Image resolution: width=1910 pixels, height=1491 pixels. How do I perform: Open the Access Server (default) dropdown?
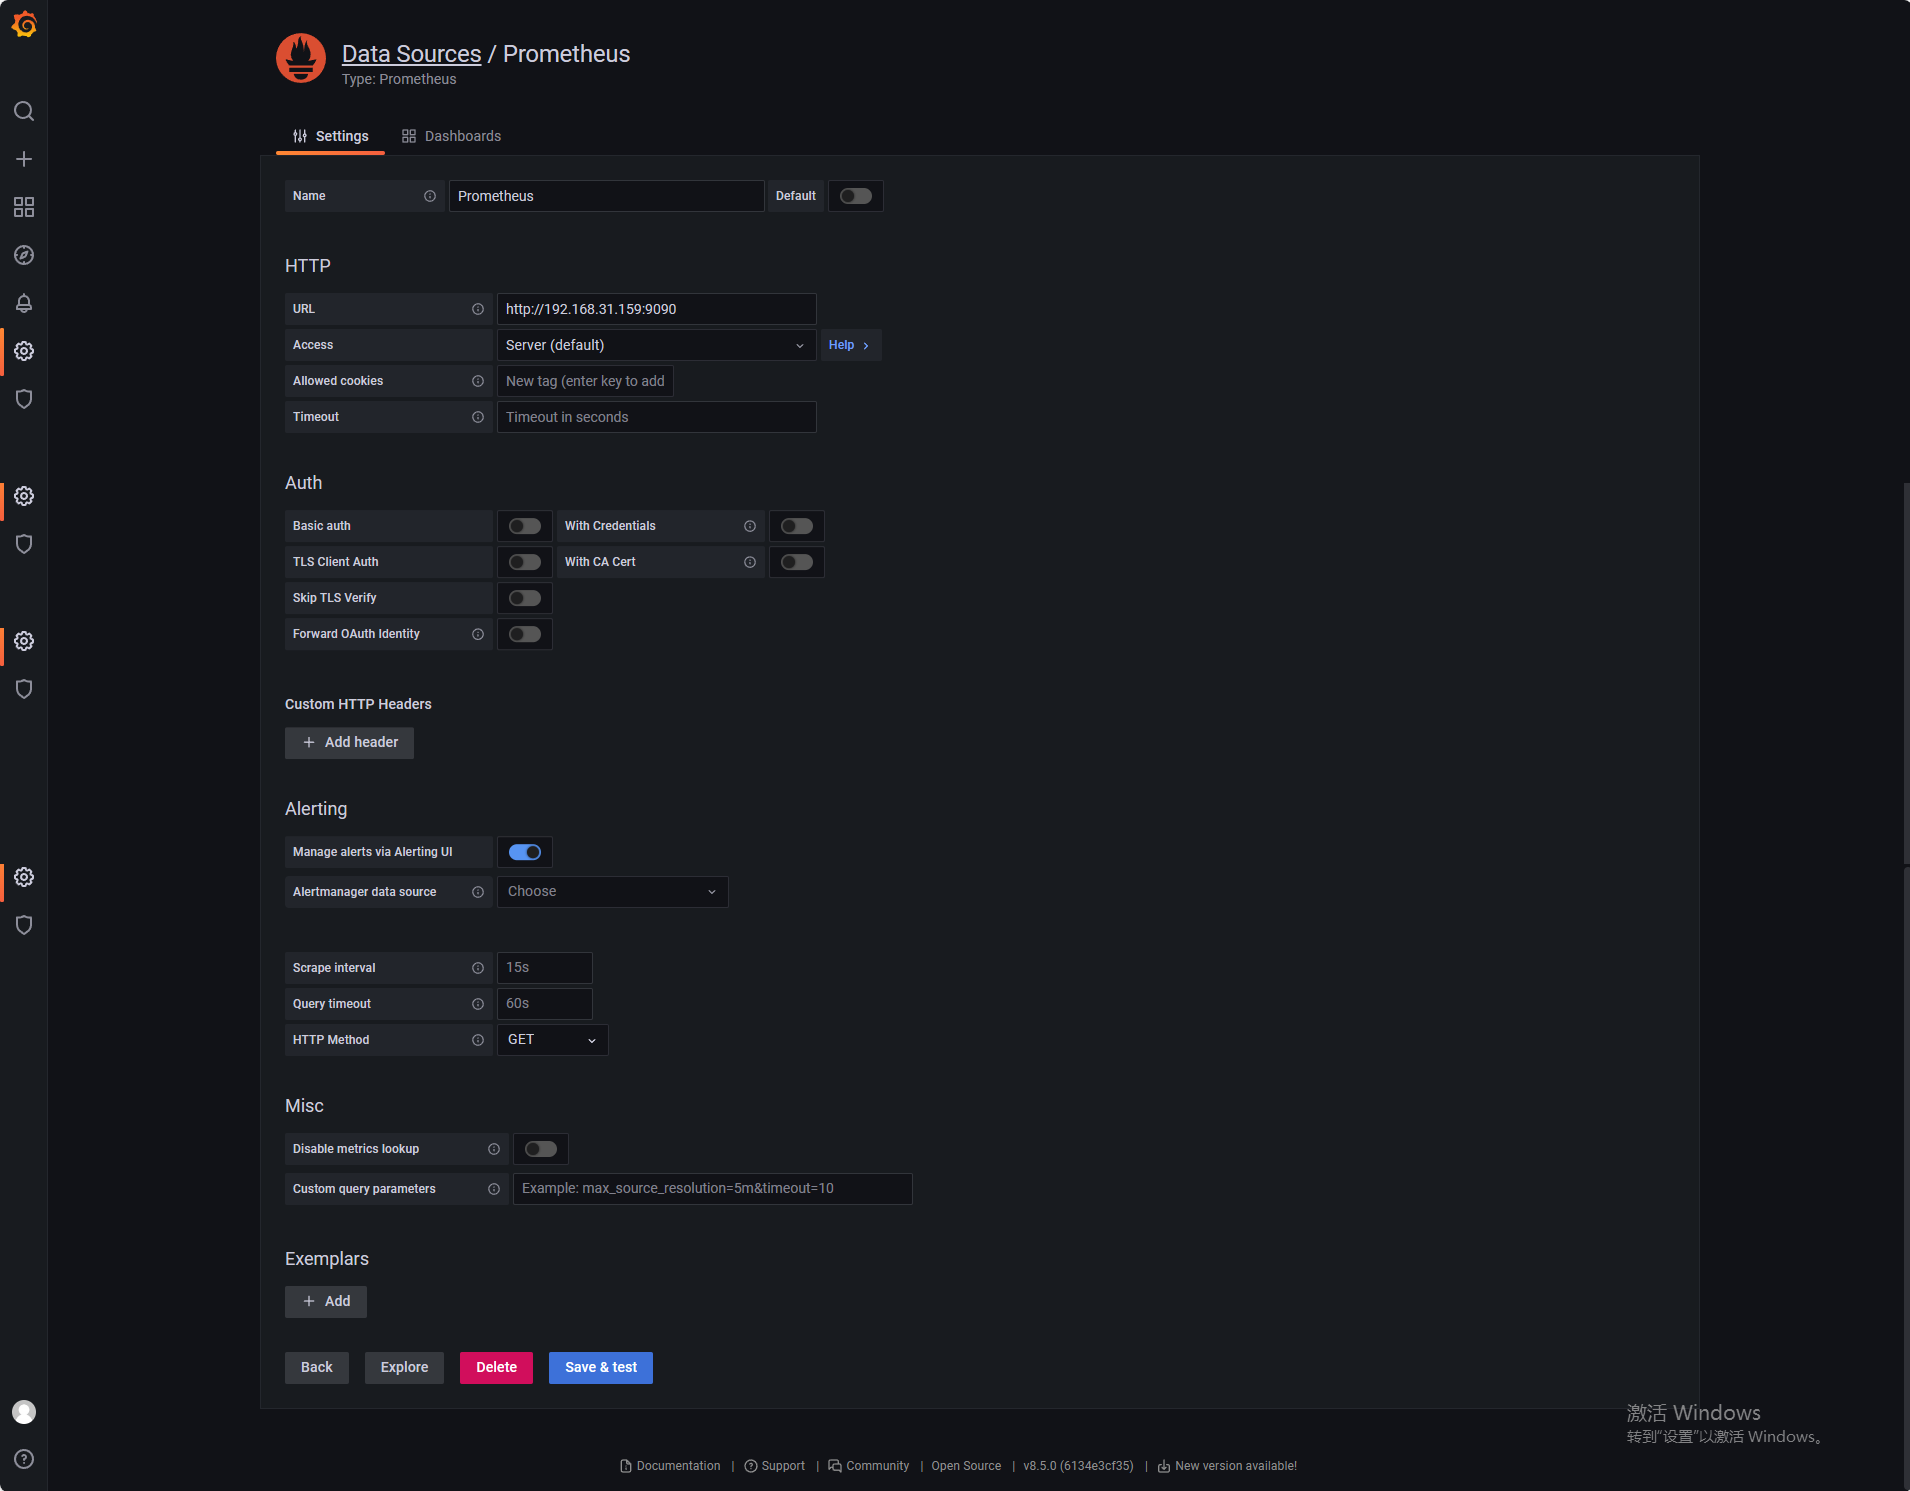[x=657, y=345]
